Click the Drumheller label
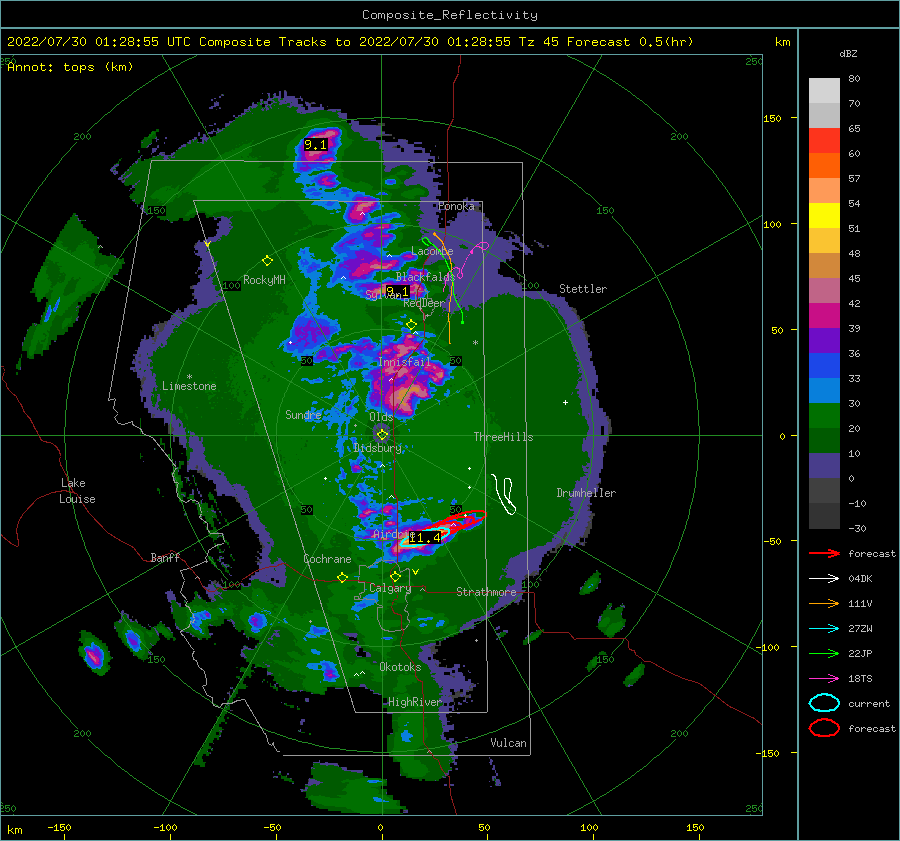 (586, 493)
